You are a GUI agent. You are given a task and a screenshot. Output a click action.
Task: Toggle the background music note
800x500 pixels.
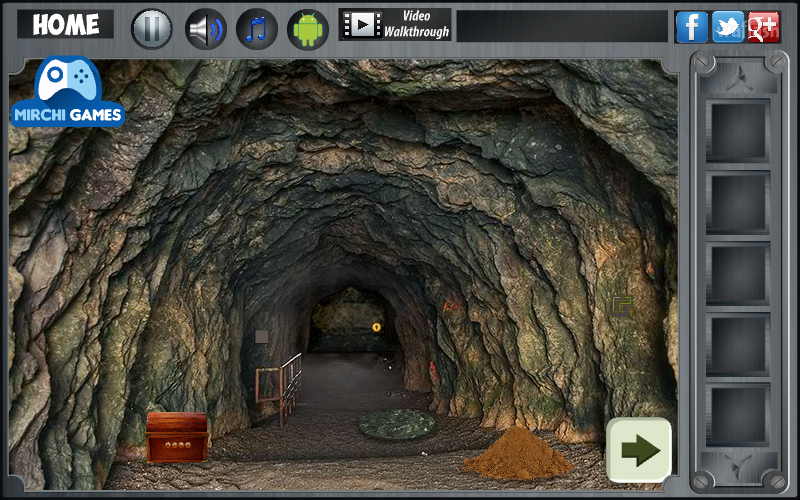[257, 29]
